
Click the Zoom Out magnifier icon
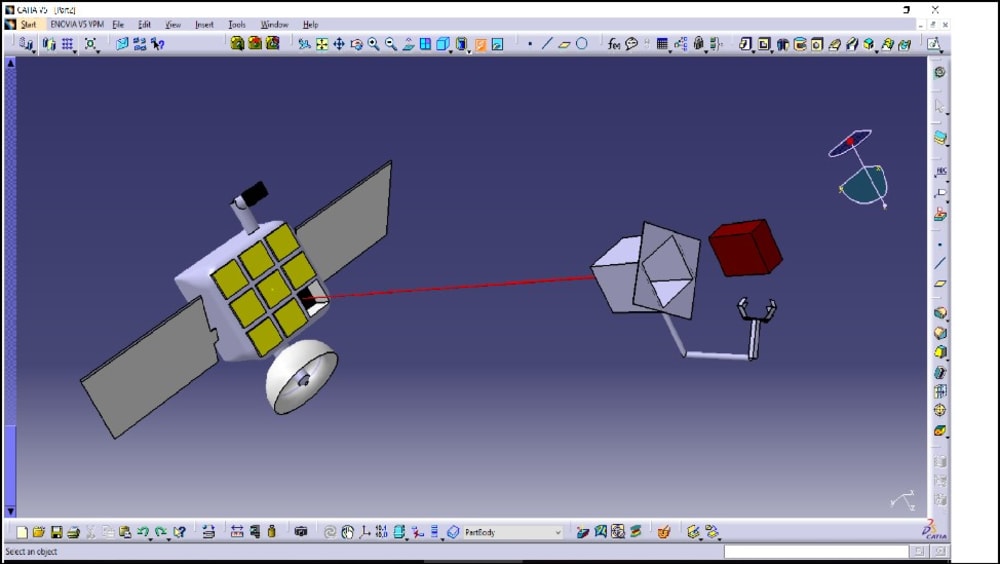(x=391, y=43)
